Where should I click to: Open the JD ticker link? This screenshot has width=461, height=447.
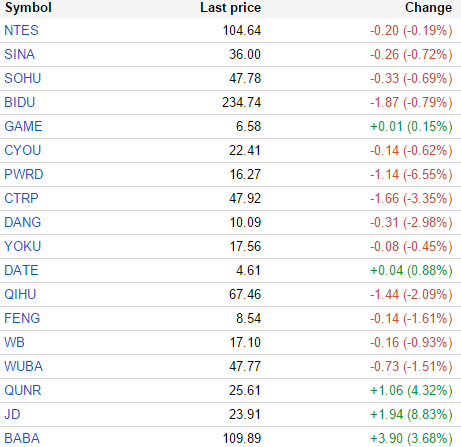coord(12,414)
